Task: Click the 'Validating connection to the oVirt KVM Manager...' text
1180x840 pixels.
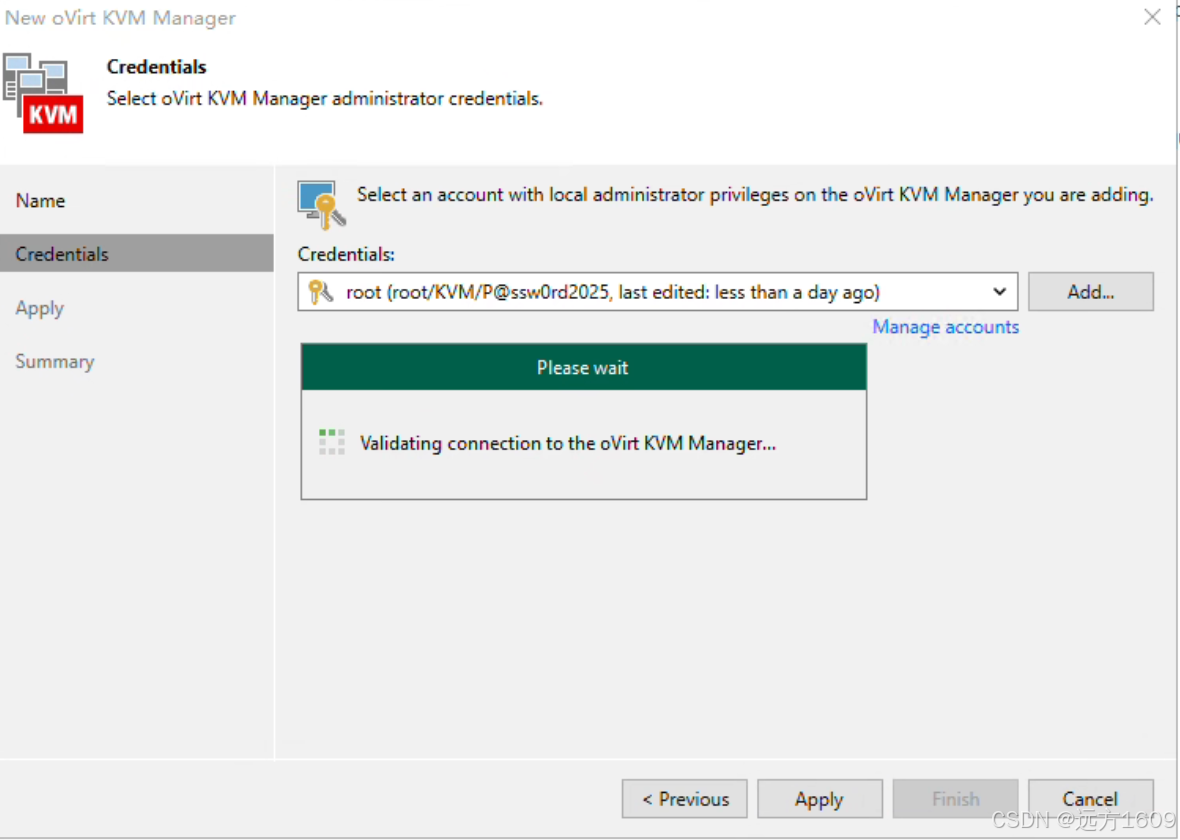Action: pyautogui.click(x=567, y=443)
